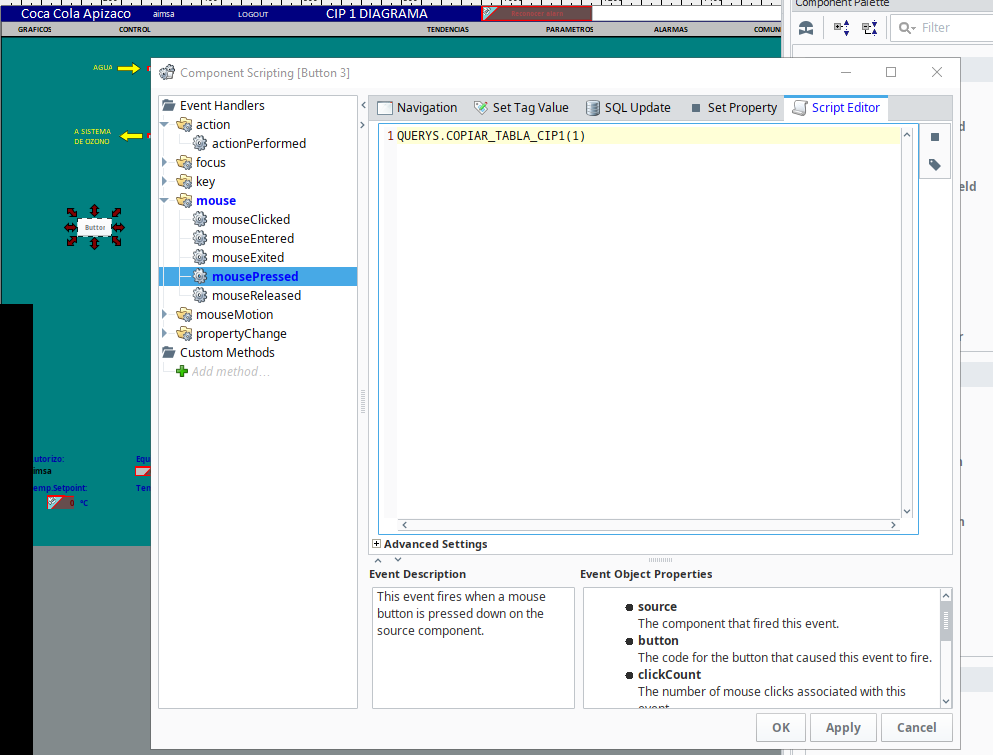Screen dimensions: 993x755
Task: Select the SQL Update tab
Action: click(x=628, y=108)
